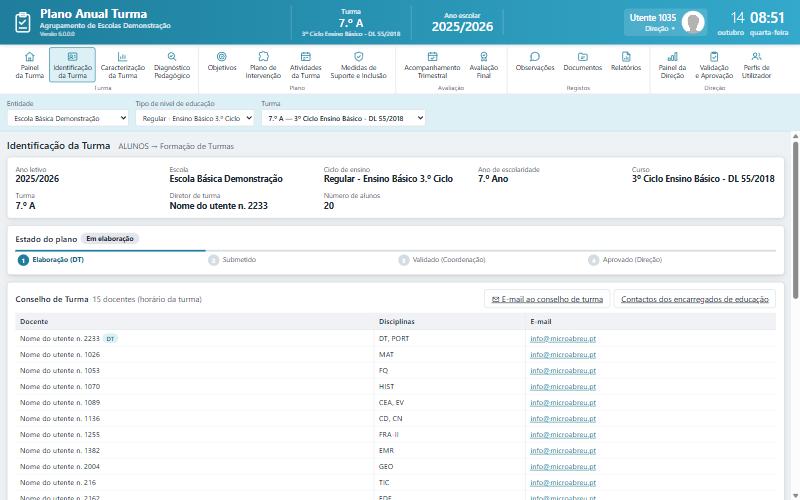Click the 08:51 clock in header
Screen dimensions: 800x500
[767, 18]
